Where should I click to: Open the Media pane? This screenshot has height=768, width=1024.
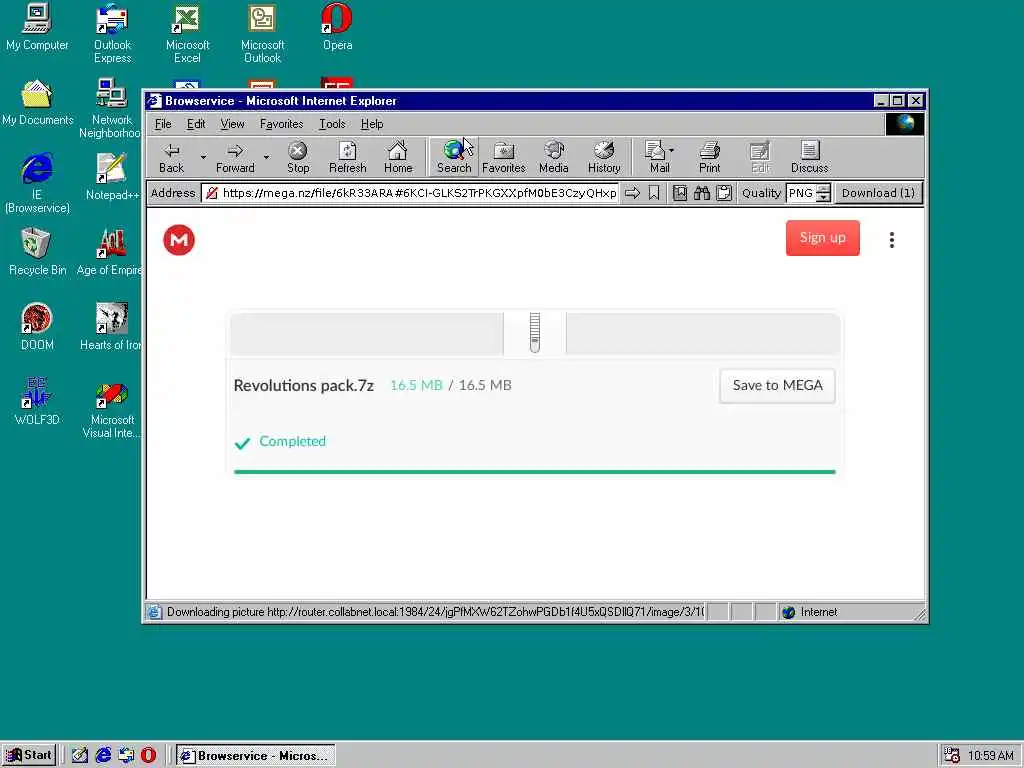[554, 157]
